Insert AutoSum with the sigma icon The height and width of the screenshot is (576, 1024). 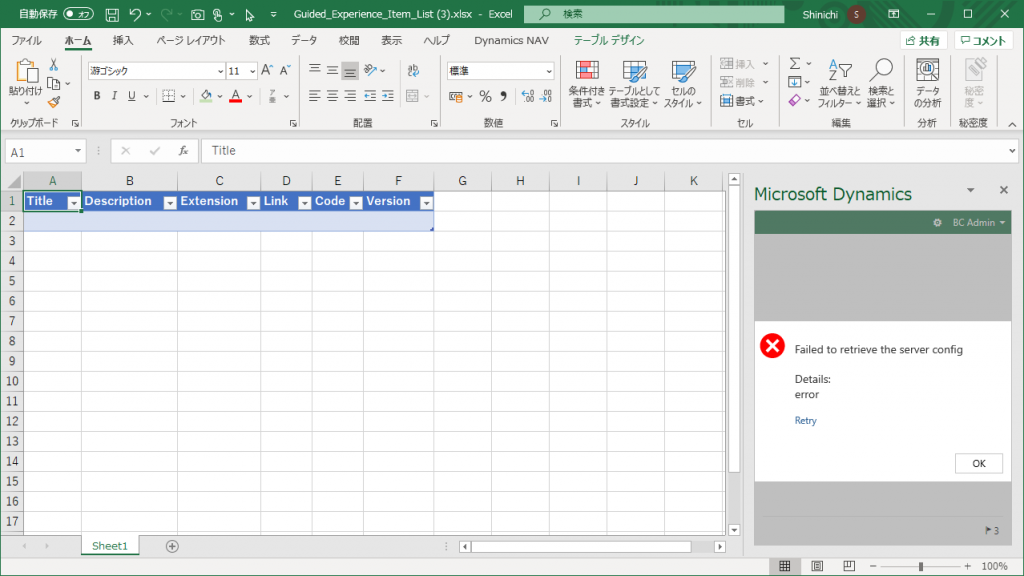point(795,63)
